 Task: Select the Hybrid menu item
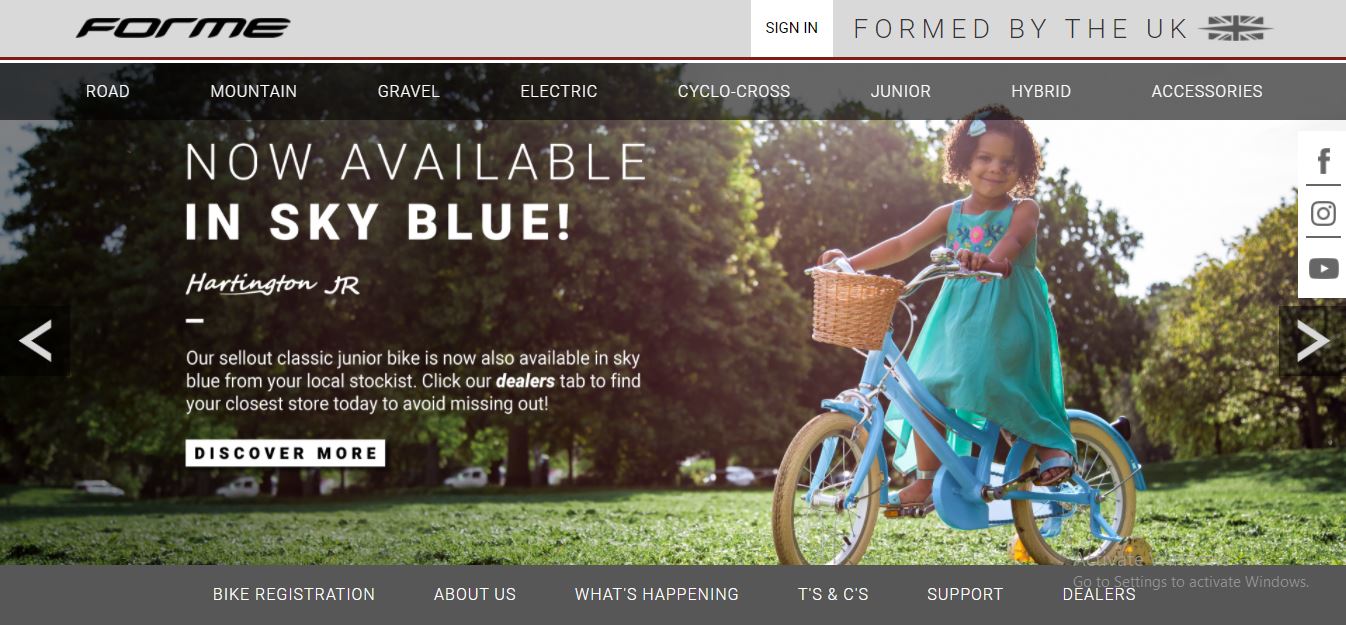1040,91
